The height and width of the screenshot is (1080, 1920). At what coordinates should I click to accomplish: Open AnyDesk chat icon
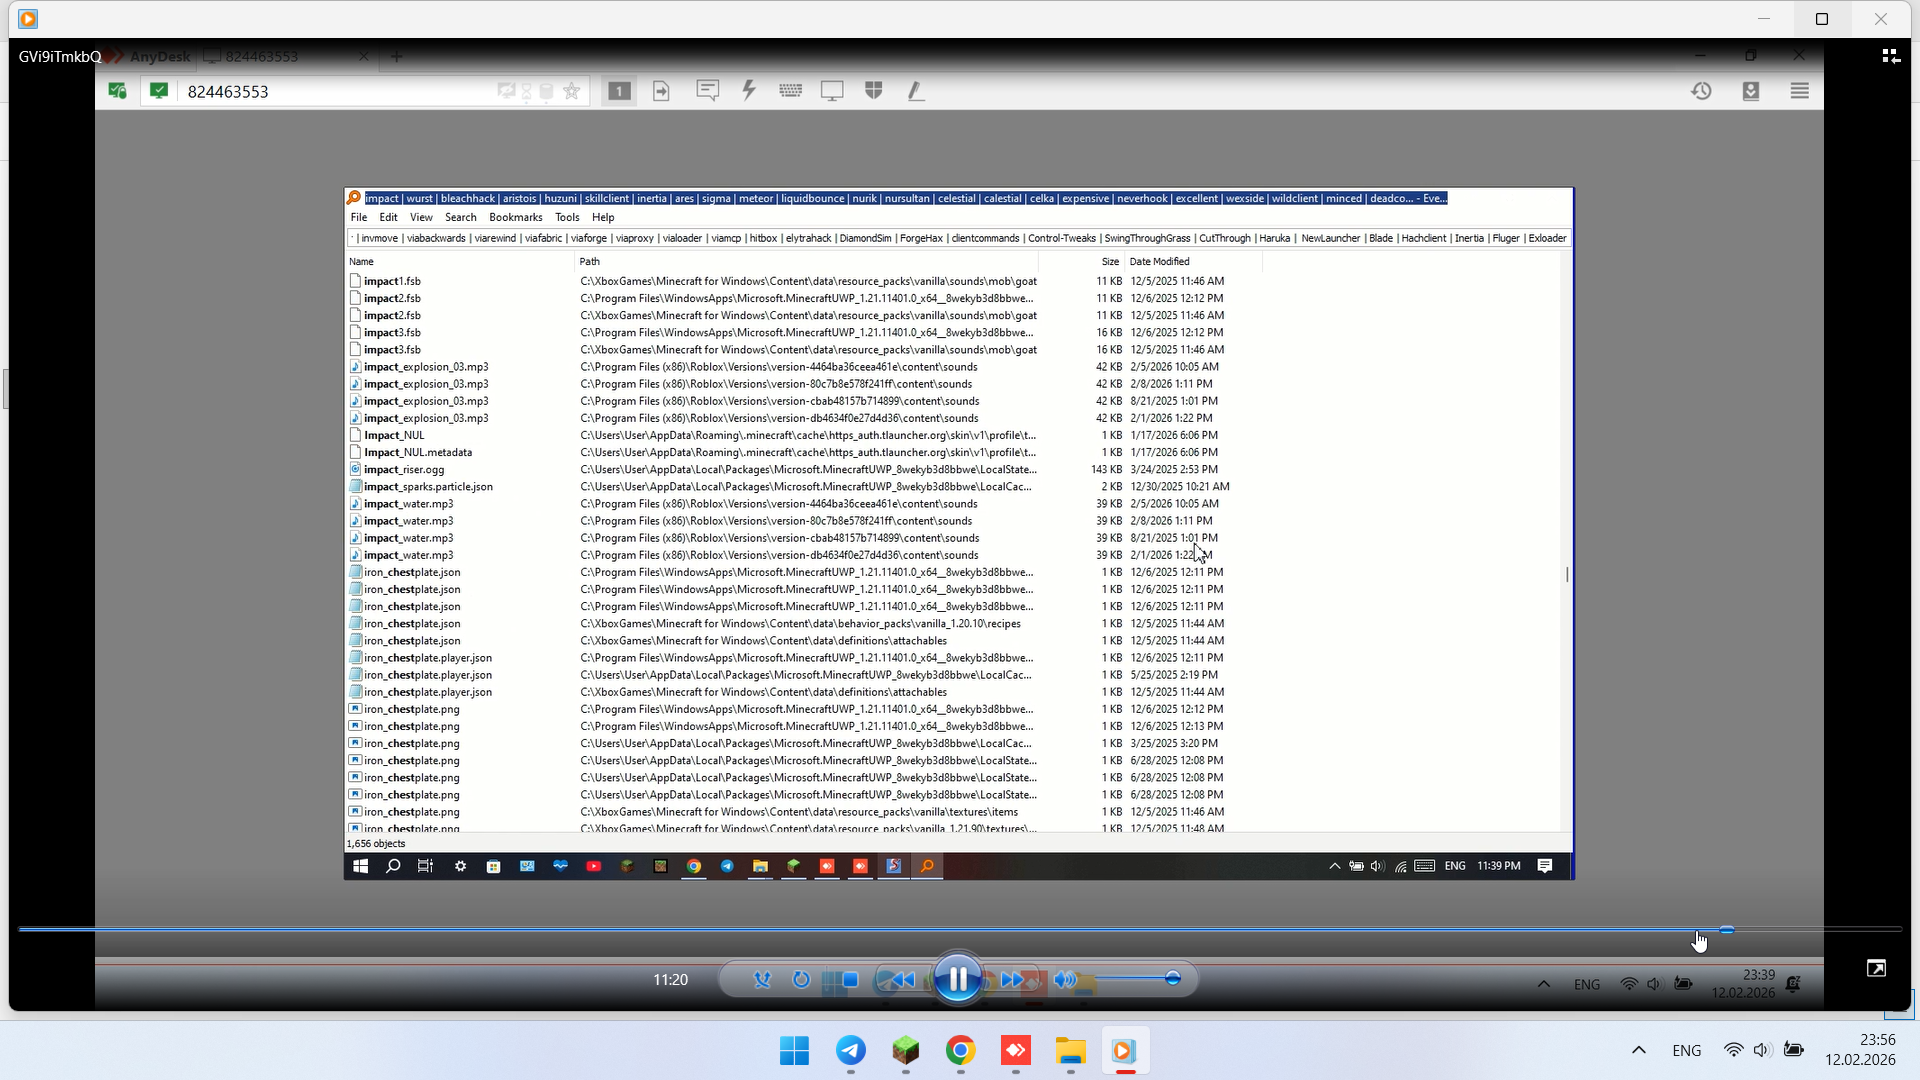click(x=707, y=91)
